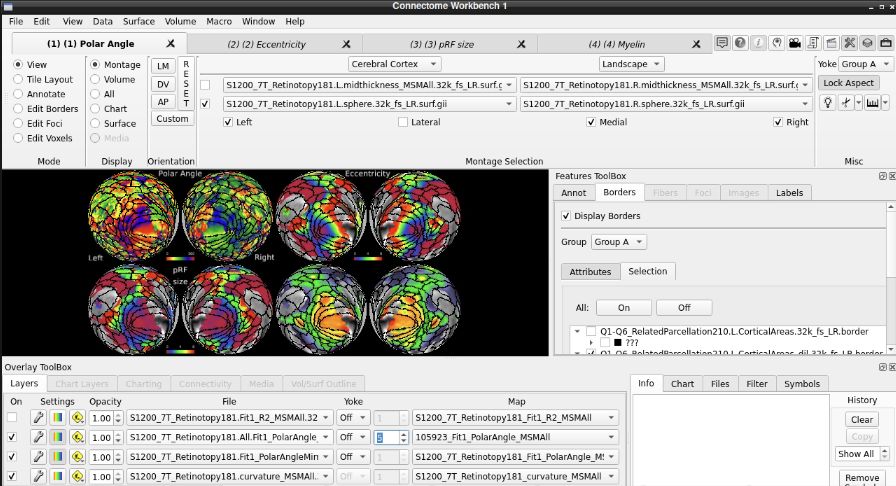Uncheck the Medial montage view
The image size is (896, 486).
(x=591, y=122)
